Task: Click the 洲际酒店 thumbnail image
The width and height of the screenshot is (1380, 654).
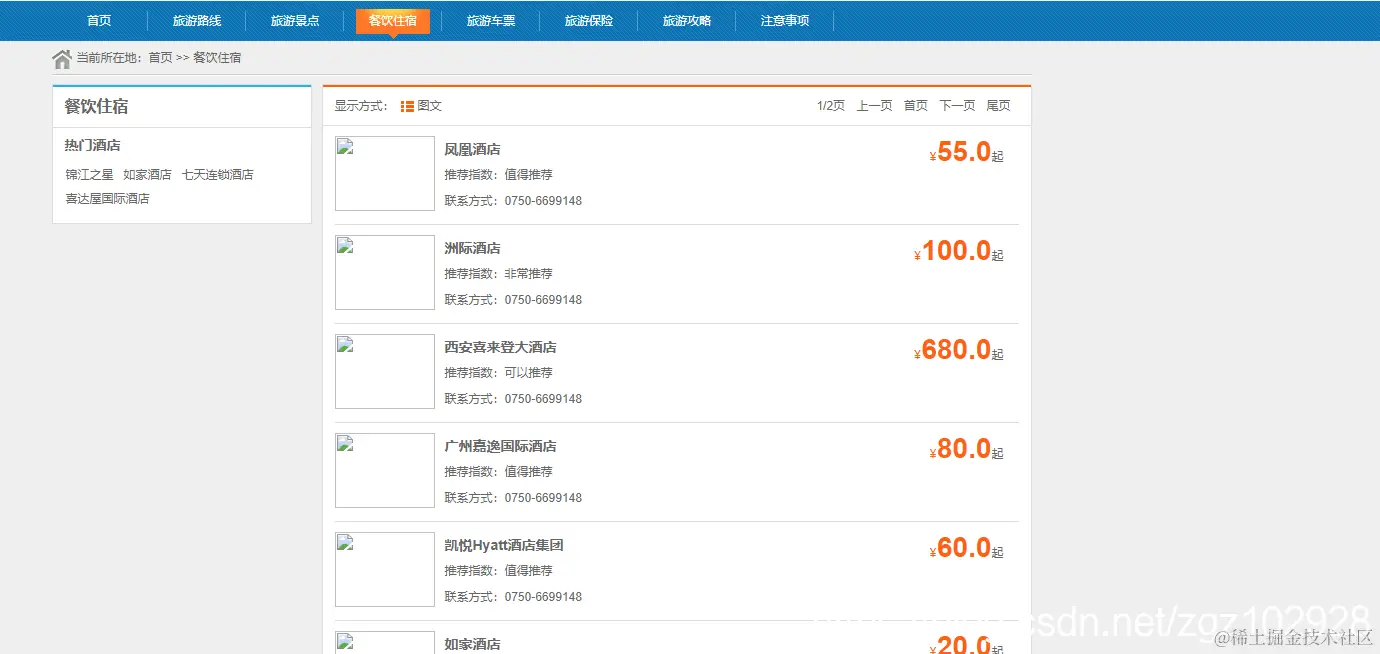Action: (x=385, y=273)
